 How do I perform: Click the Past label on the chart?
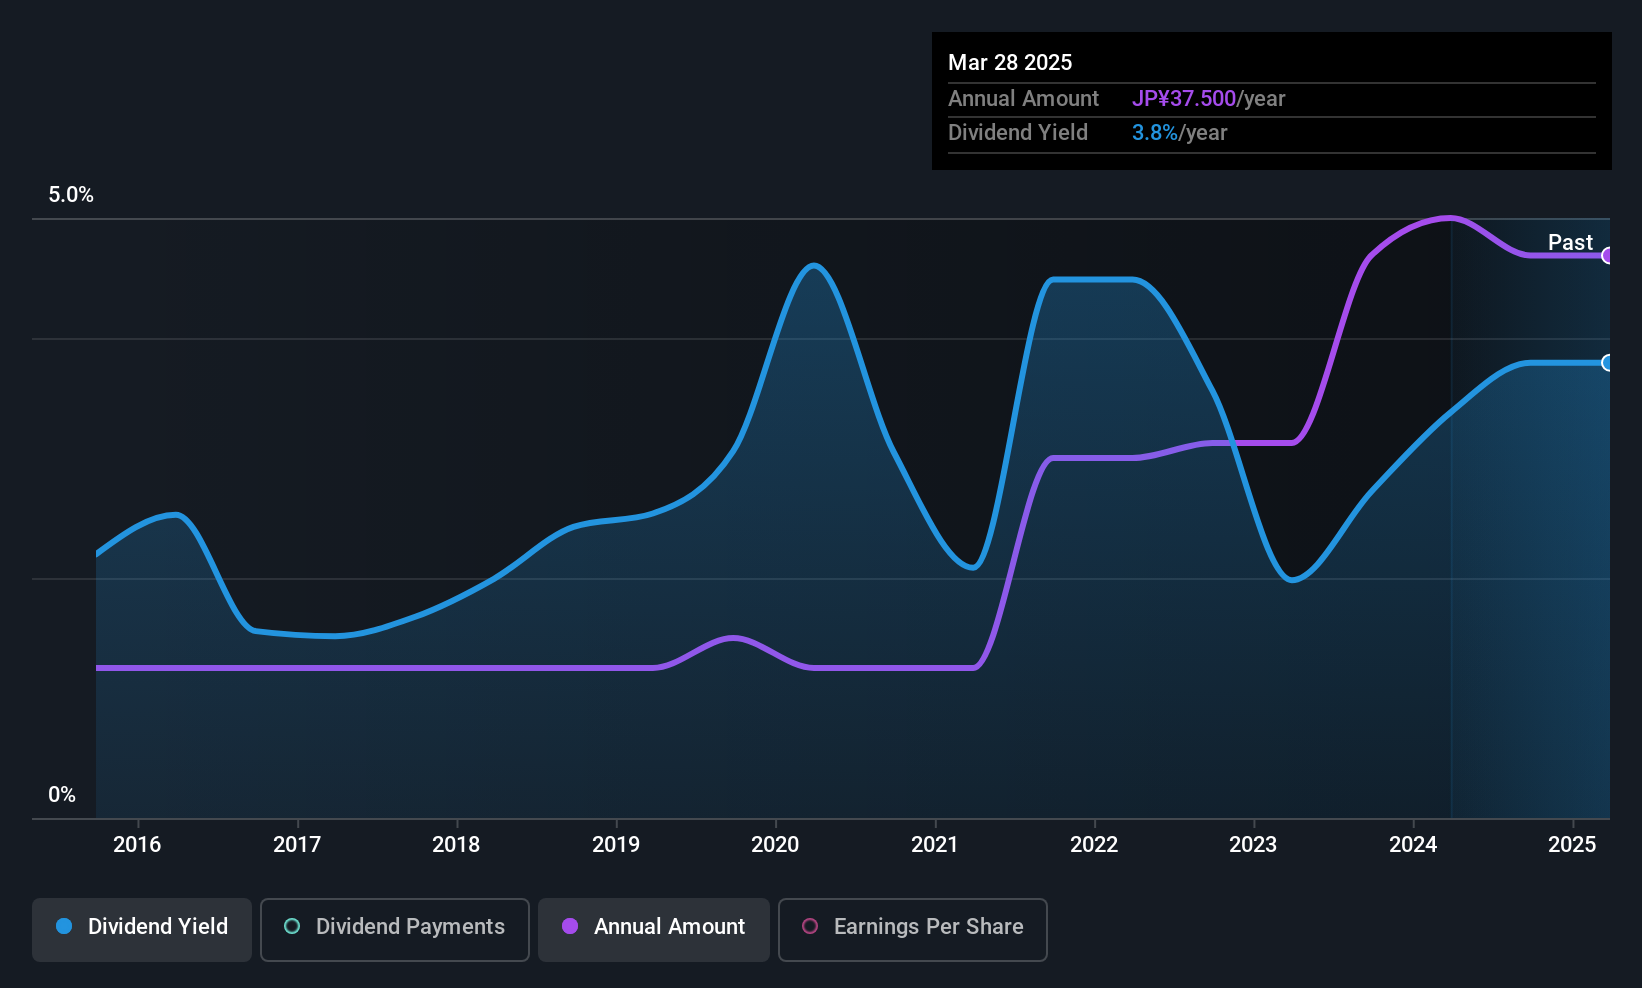1570,243
